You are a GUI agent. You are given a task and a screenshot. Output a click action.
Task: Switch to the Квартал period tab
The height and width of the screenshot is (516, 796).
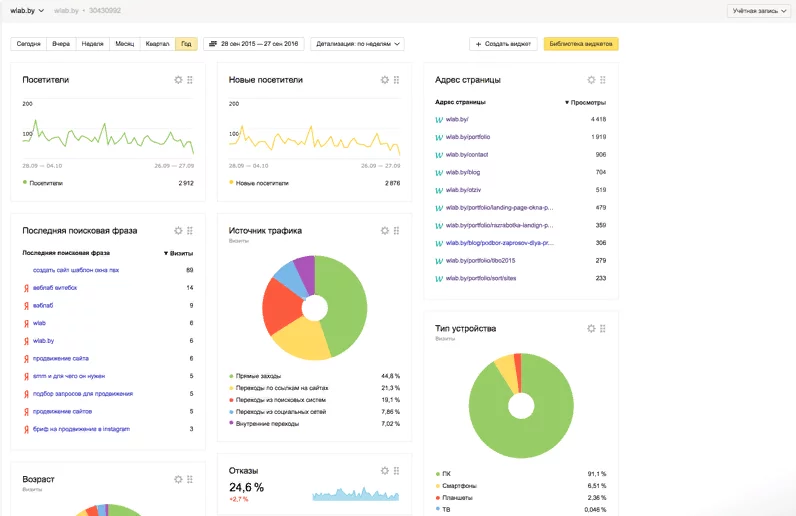point(157,44)
